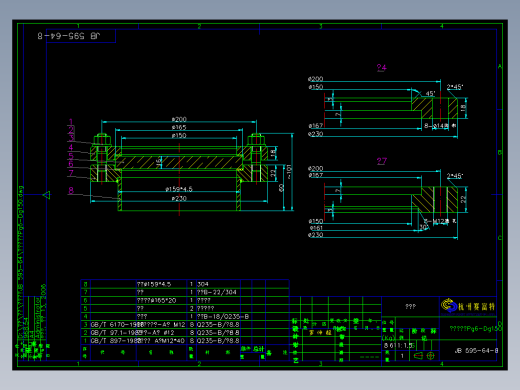Click the projection symbol in the title block
The width and height of the screenshot is (520, 390).
pyautogui.click(x=424, y=356)
